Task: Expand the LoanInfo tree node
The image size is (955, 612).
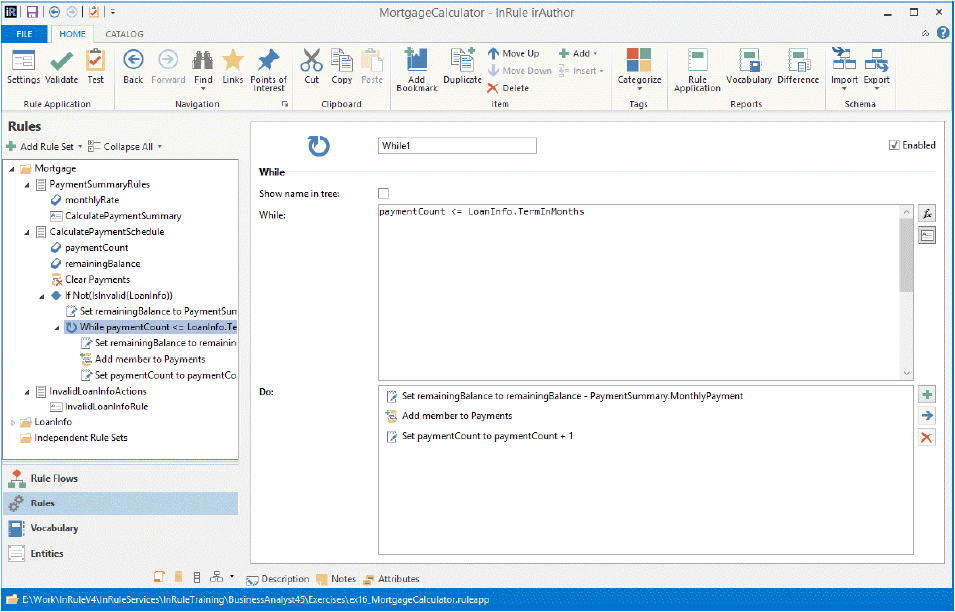Action: pos(13,422)
